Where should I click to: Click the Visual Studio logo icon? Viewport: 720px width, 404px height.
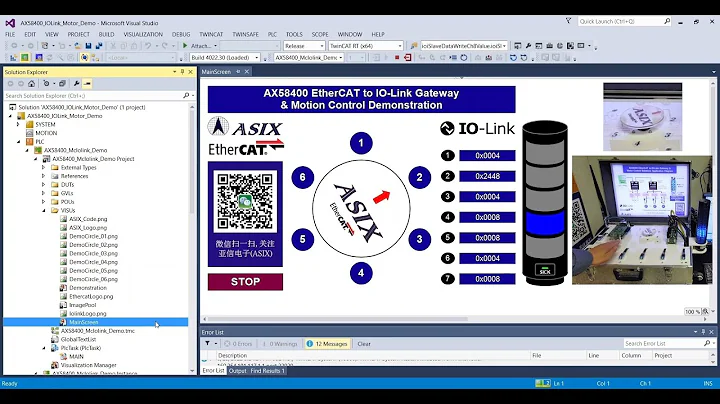[x=10, y=23]
